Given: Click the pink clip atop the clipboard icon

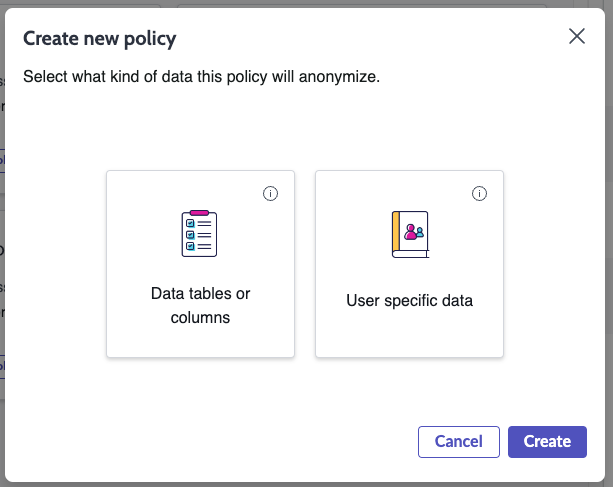Looking at the screenshot, I should point(199,213).
